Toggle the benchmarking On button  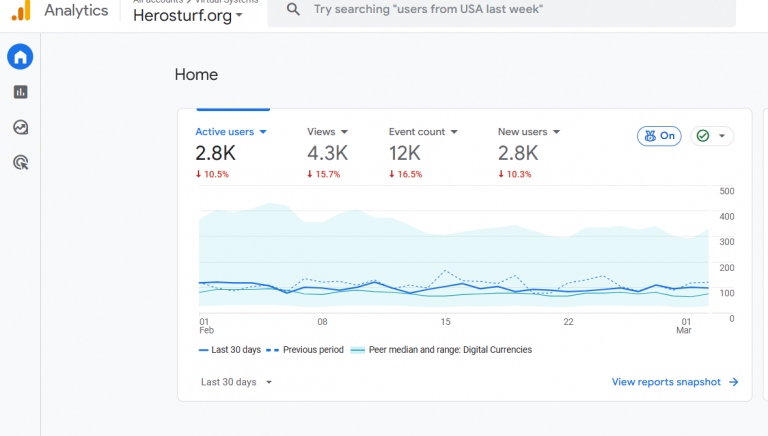(x=659, y=136)
